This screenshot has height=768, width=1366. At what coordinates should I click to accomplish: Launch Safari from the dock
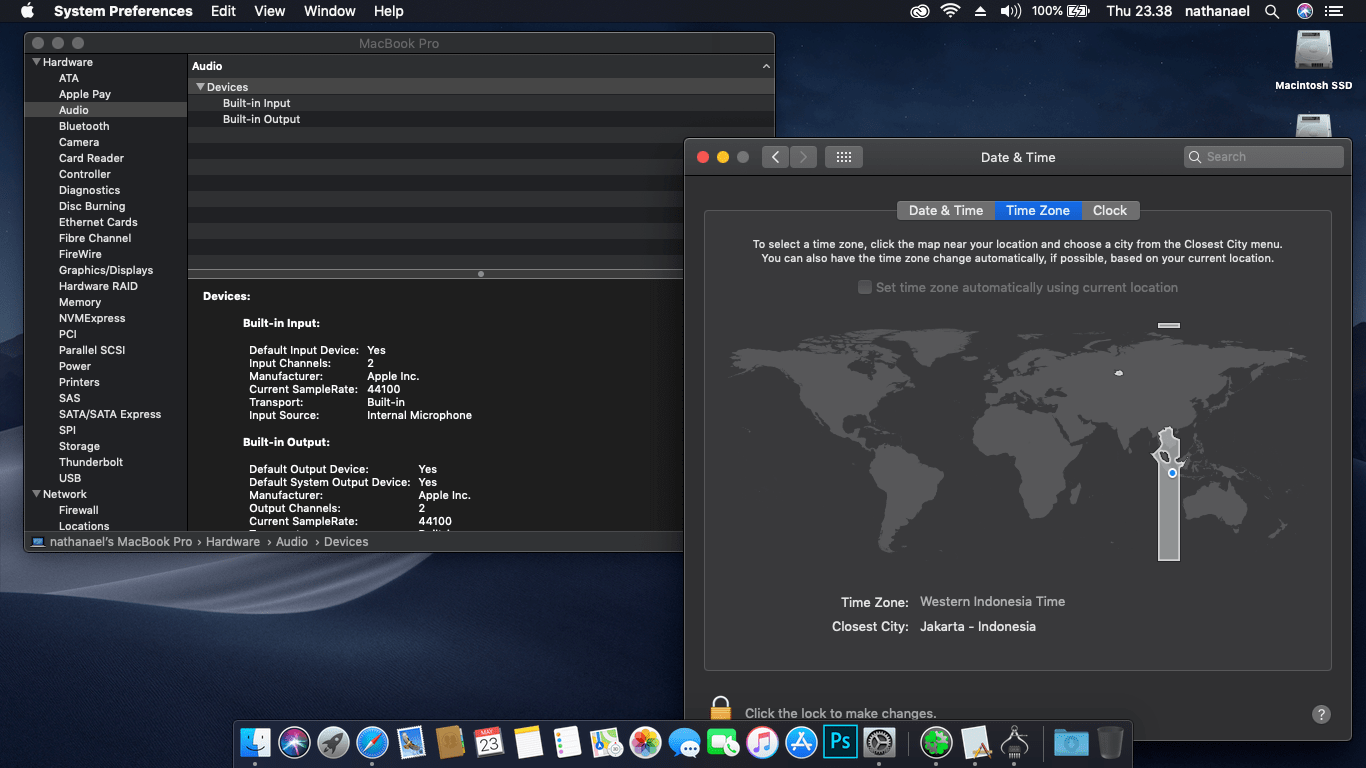click(x=372, y=742)
